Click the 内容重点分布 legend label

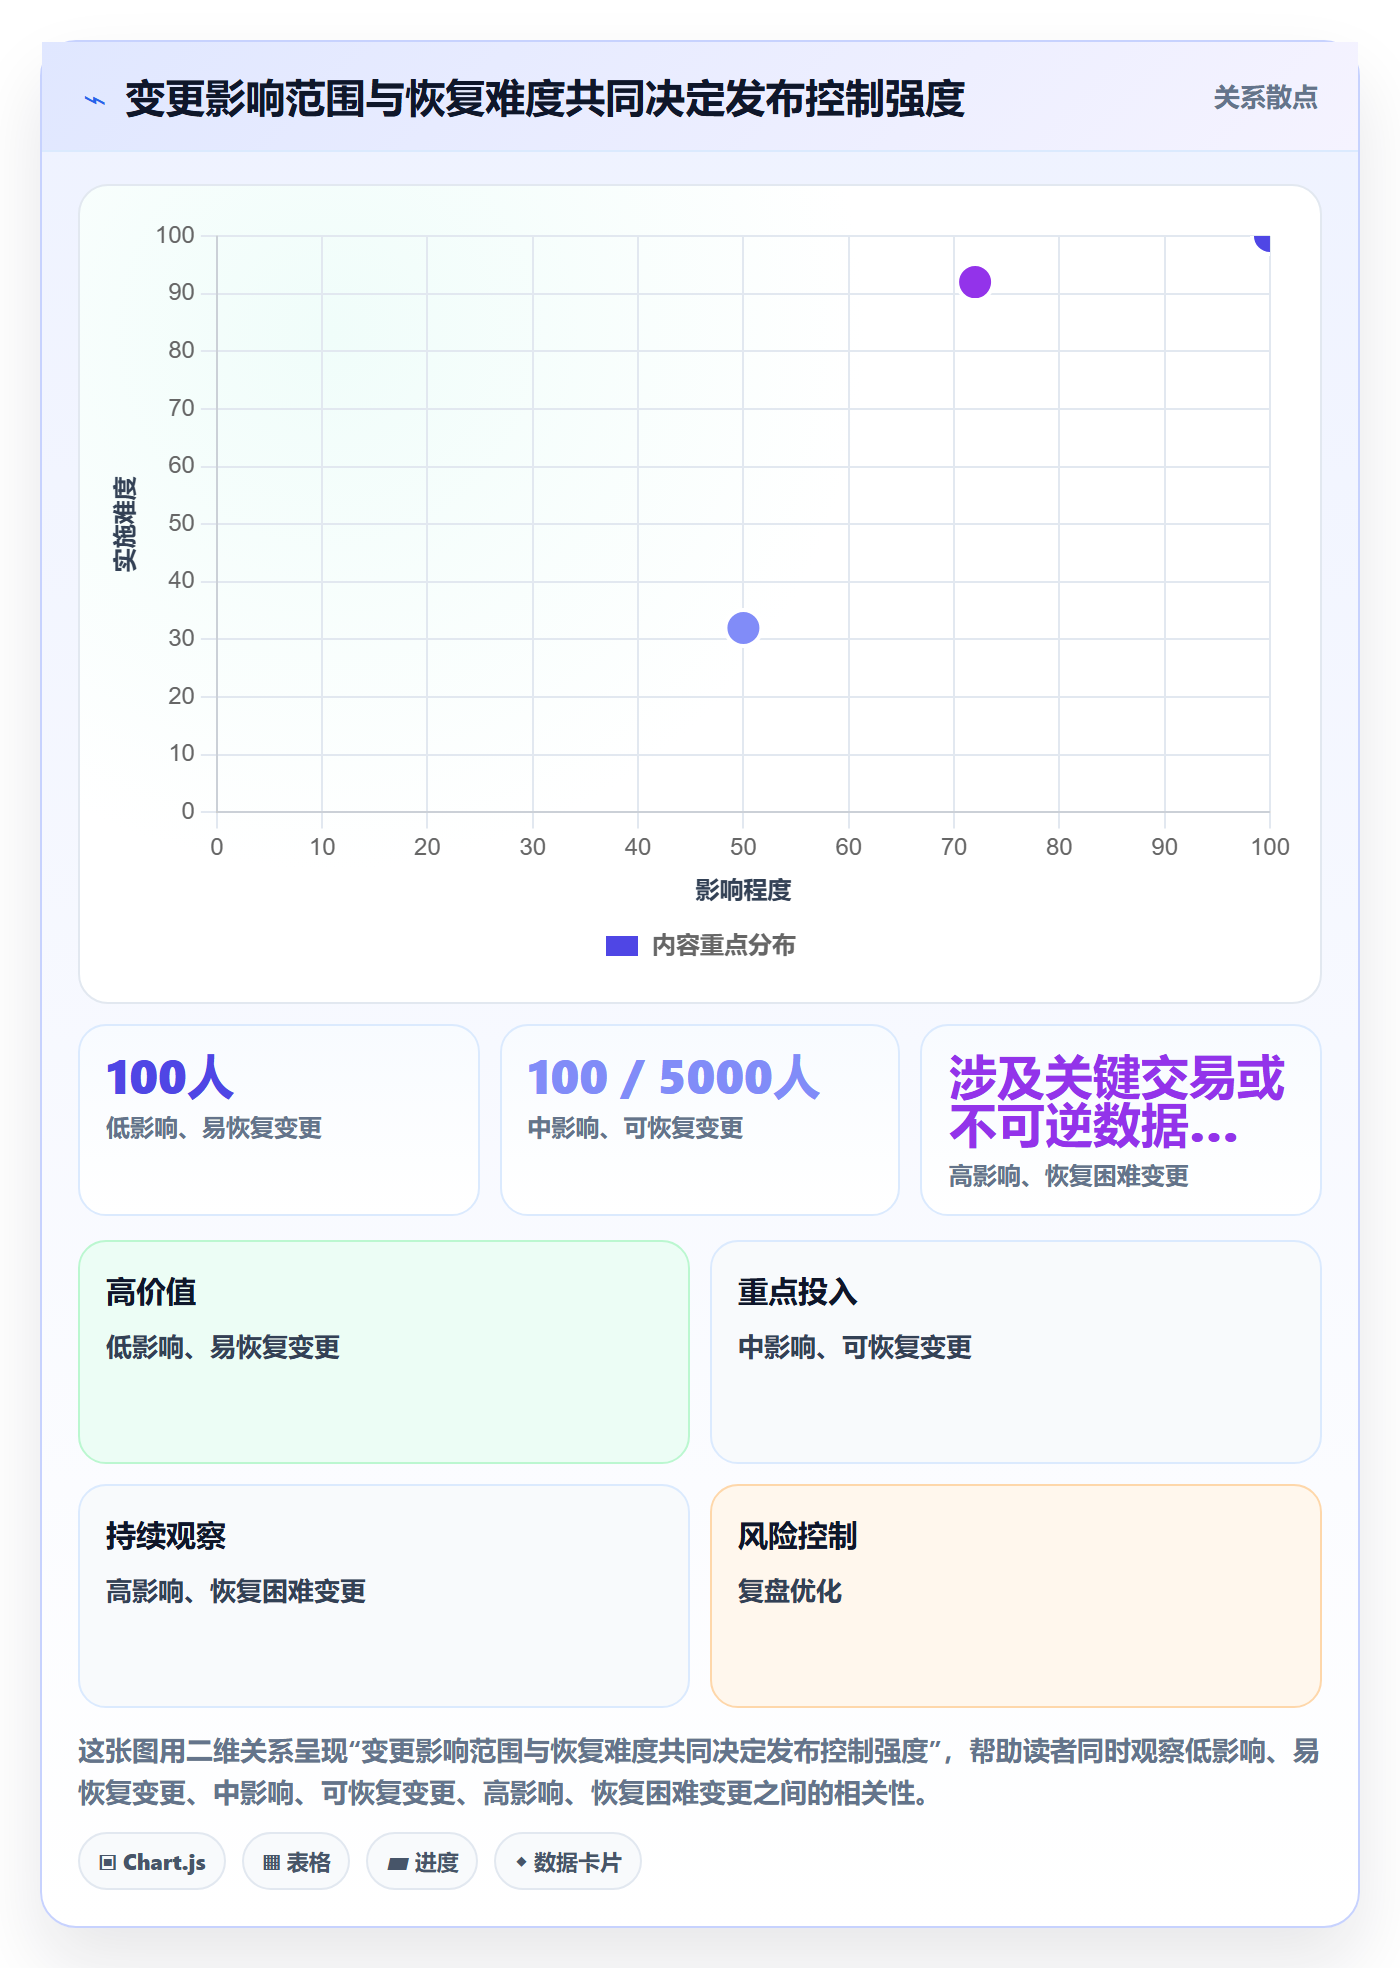(x=723, y=946)
